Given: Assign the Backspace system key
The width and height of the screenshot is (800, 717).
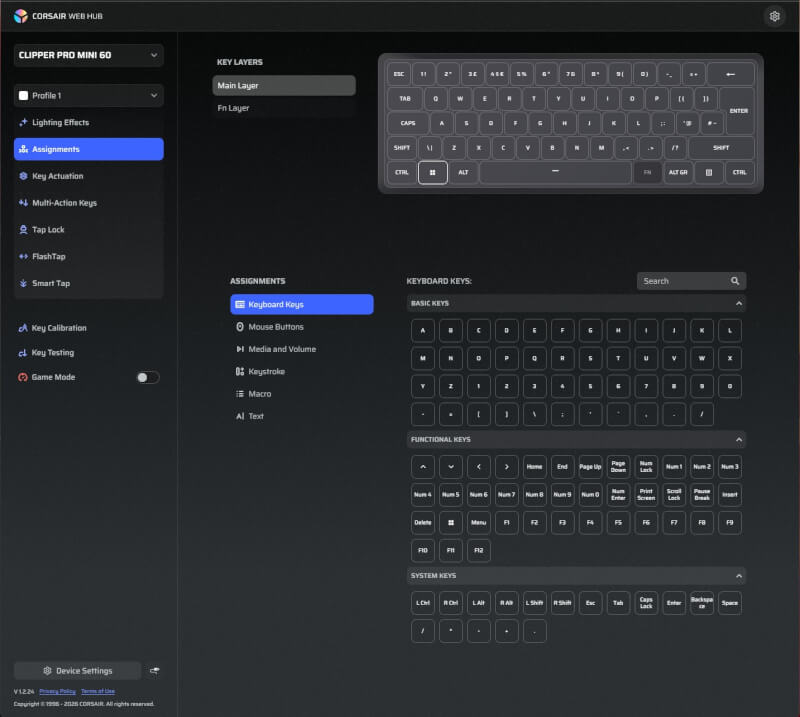Looking at the screenshot, I should coord(702,603).
